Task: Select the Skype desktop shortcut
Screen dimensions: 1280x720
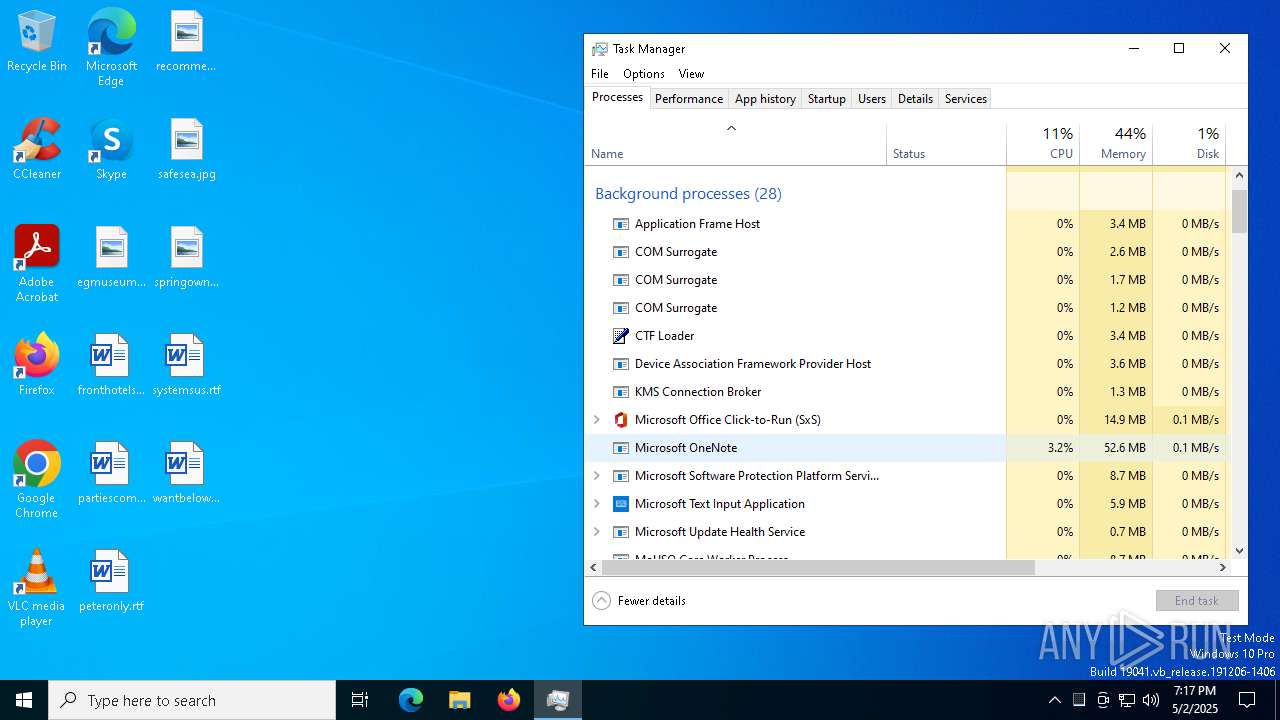Action: (x=111, y=150)
